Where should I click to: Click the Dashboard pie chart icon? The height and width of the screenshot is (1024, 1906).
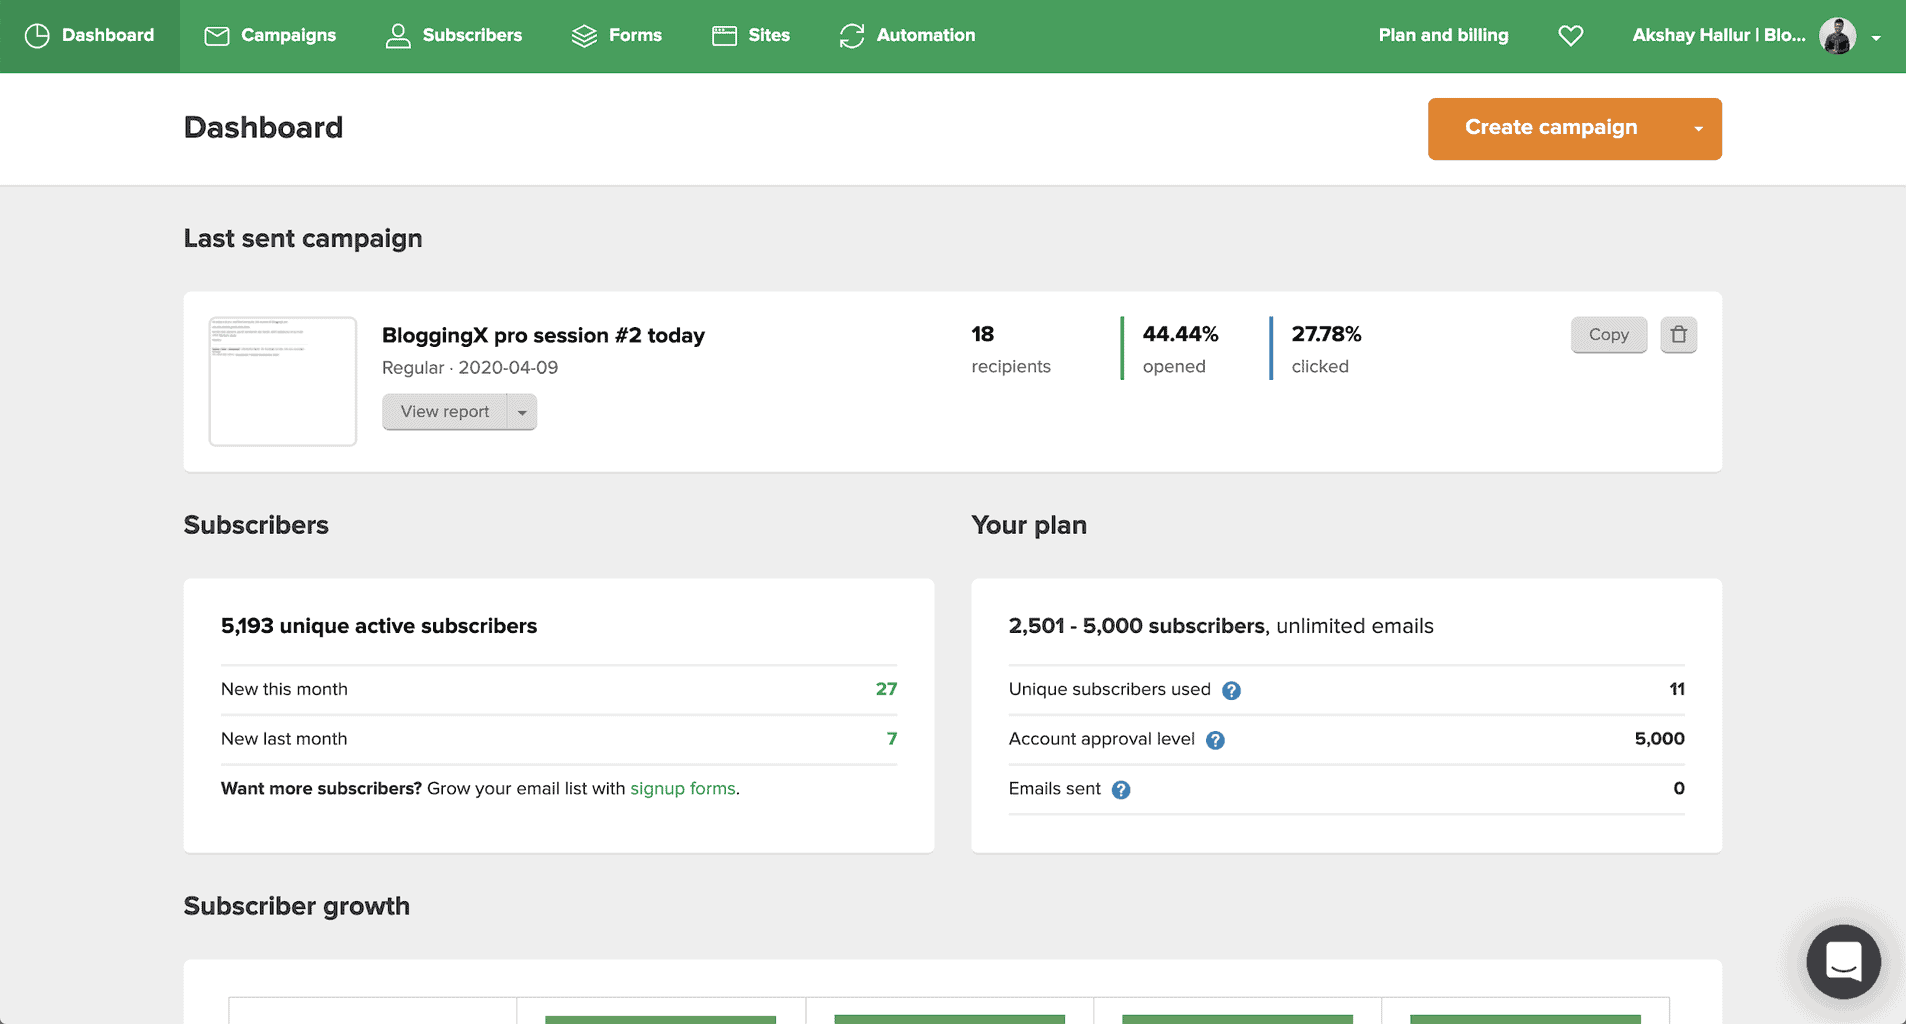pyautogui.click(x=37, y=36)
